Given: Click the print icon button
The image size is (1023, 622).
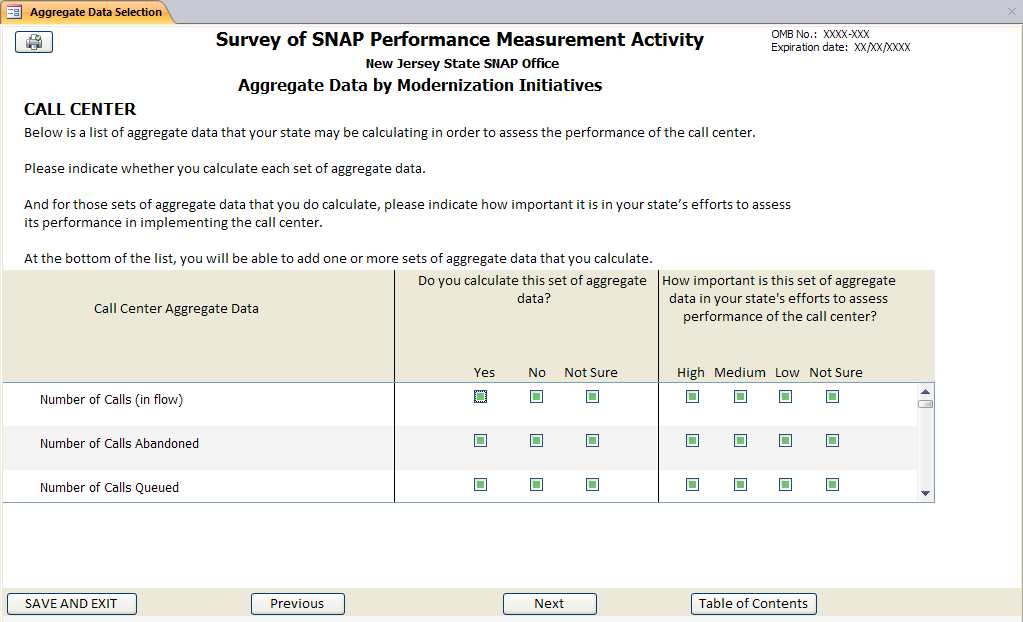Looking at the screenshot, I should coord(34,42).
